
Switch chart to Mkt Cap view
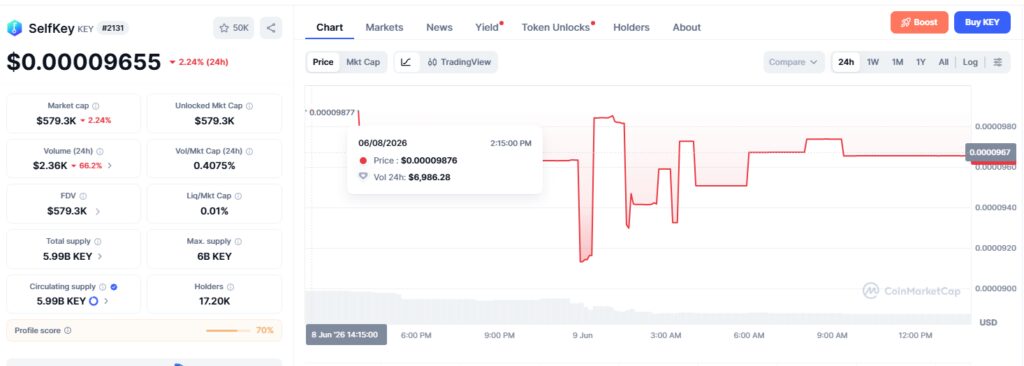(x=362, y=62)
